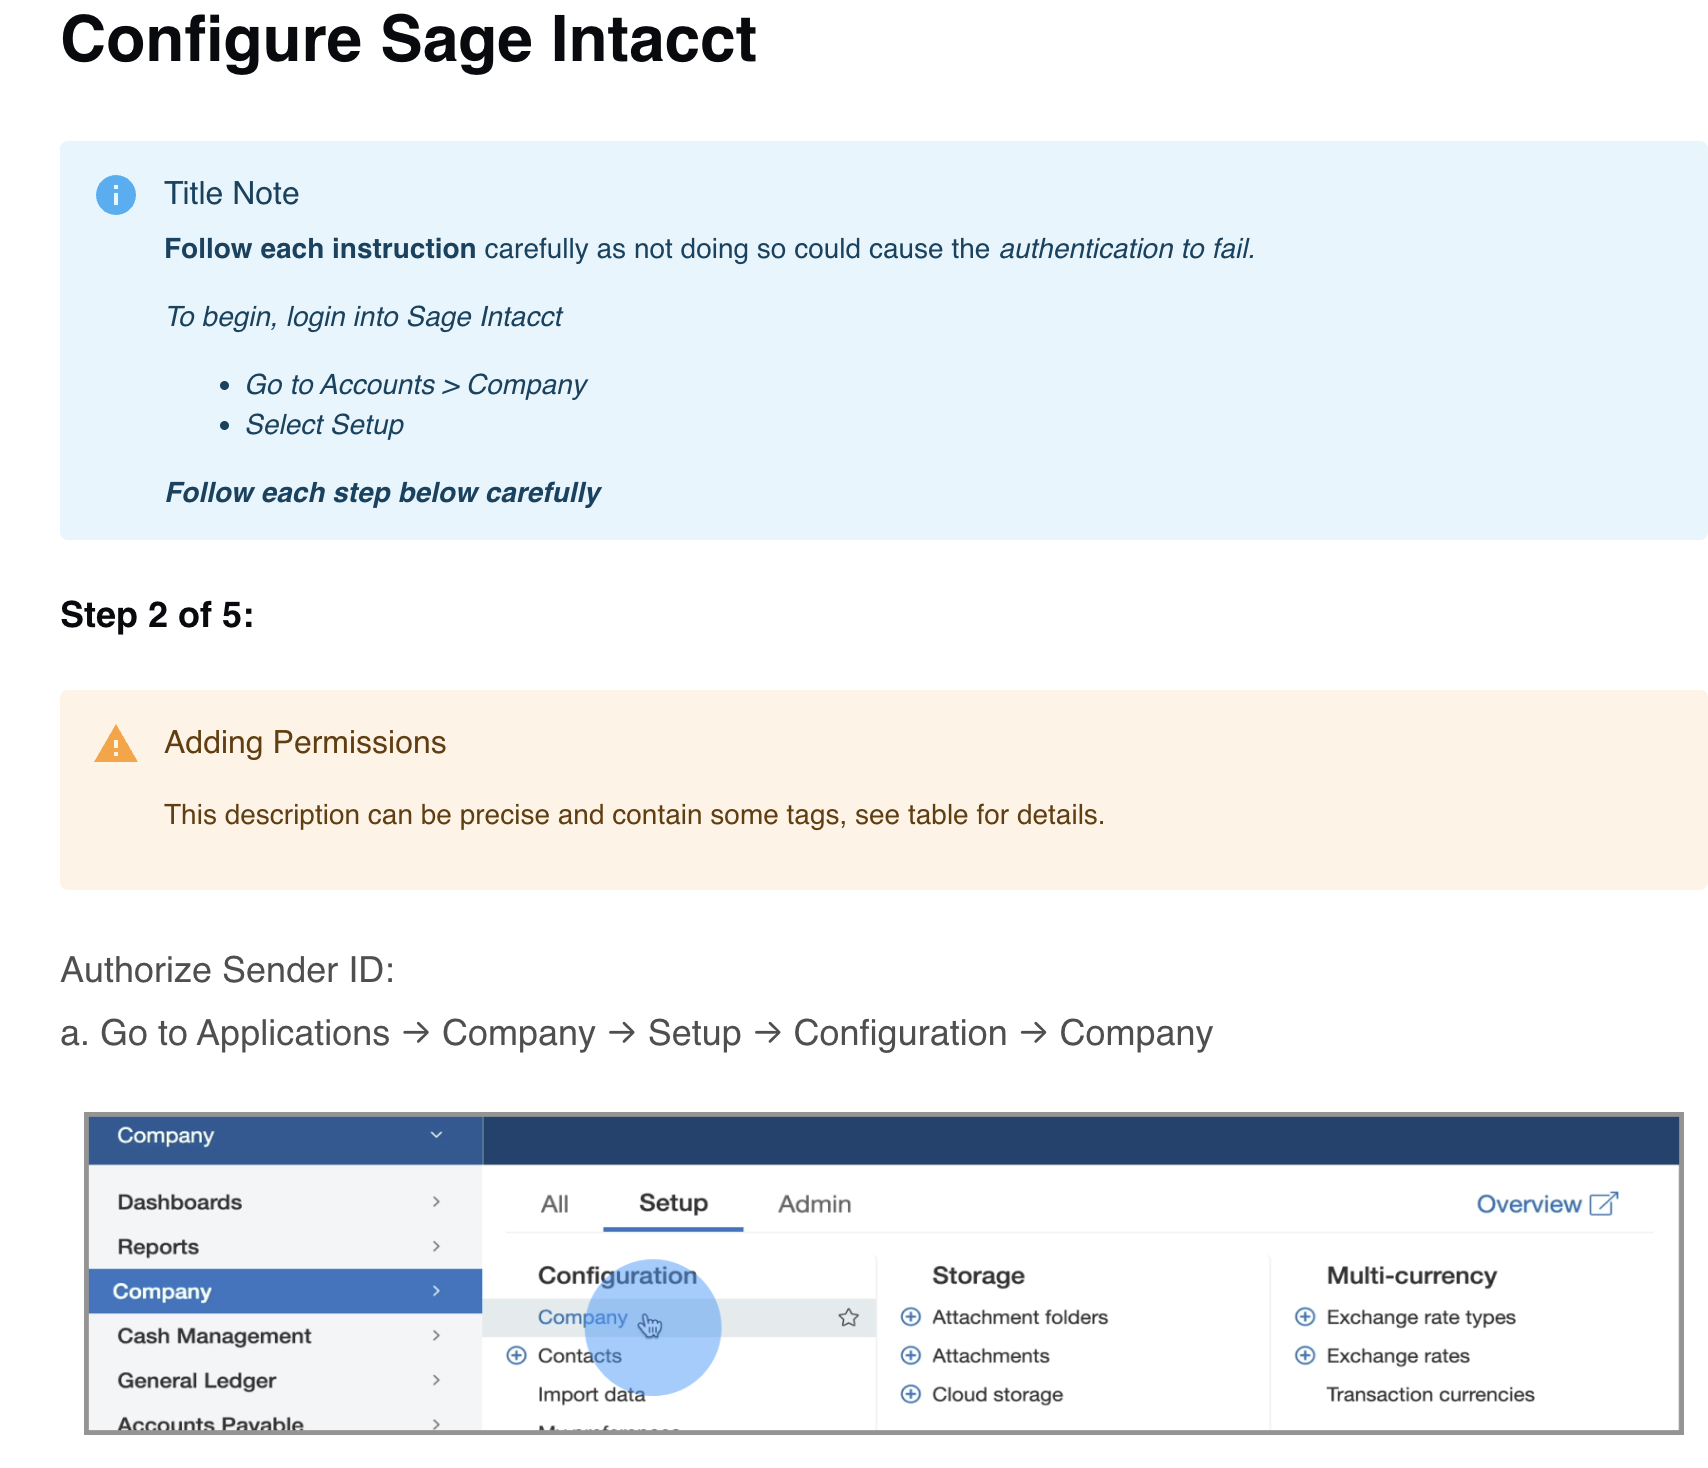Viewport: 1708px width, 1468px height.
Task: Switch to the Admin tab
Action: [x=815, y=1204]
